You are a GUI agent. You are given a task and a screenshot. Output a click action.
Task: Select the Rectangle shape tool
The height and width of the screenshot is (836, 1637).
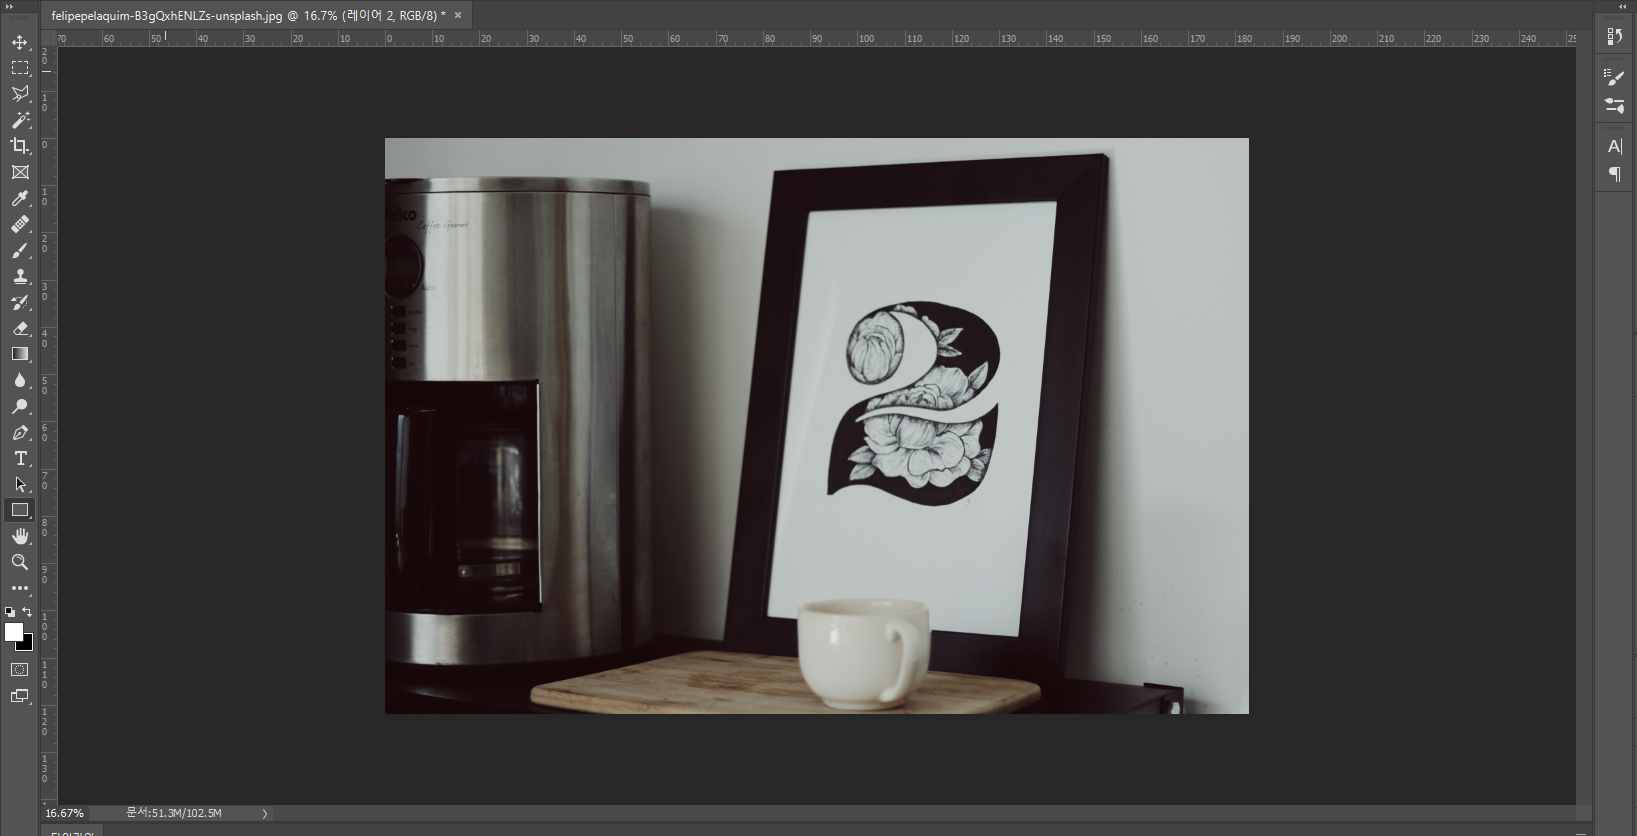pos(20,510)
